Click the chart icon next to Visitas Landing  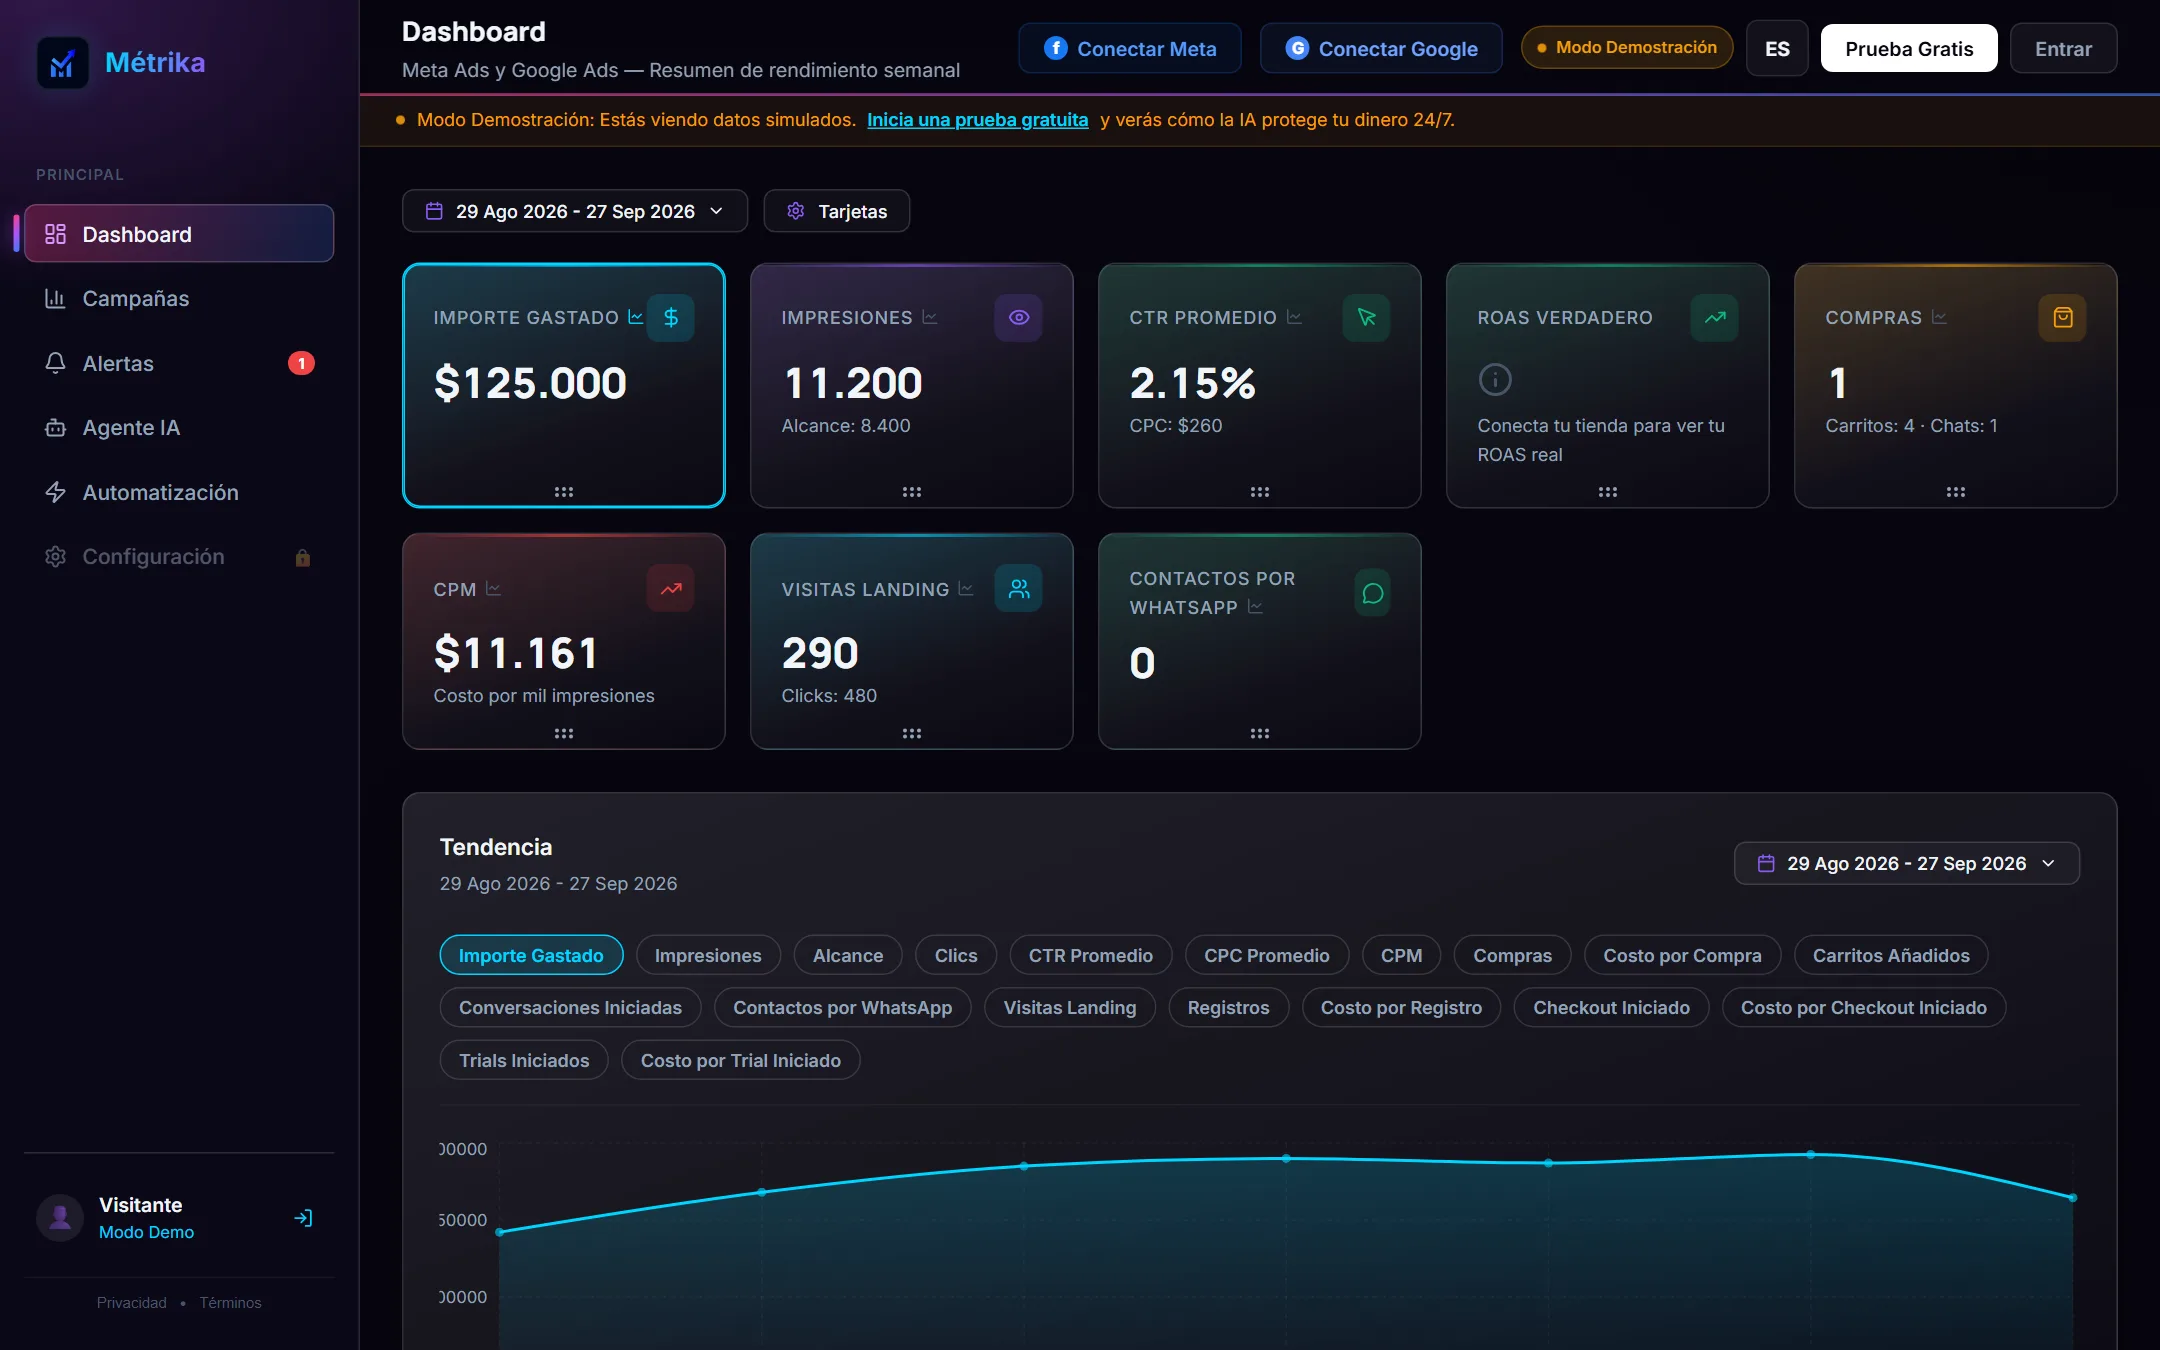[966, 588]
